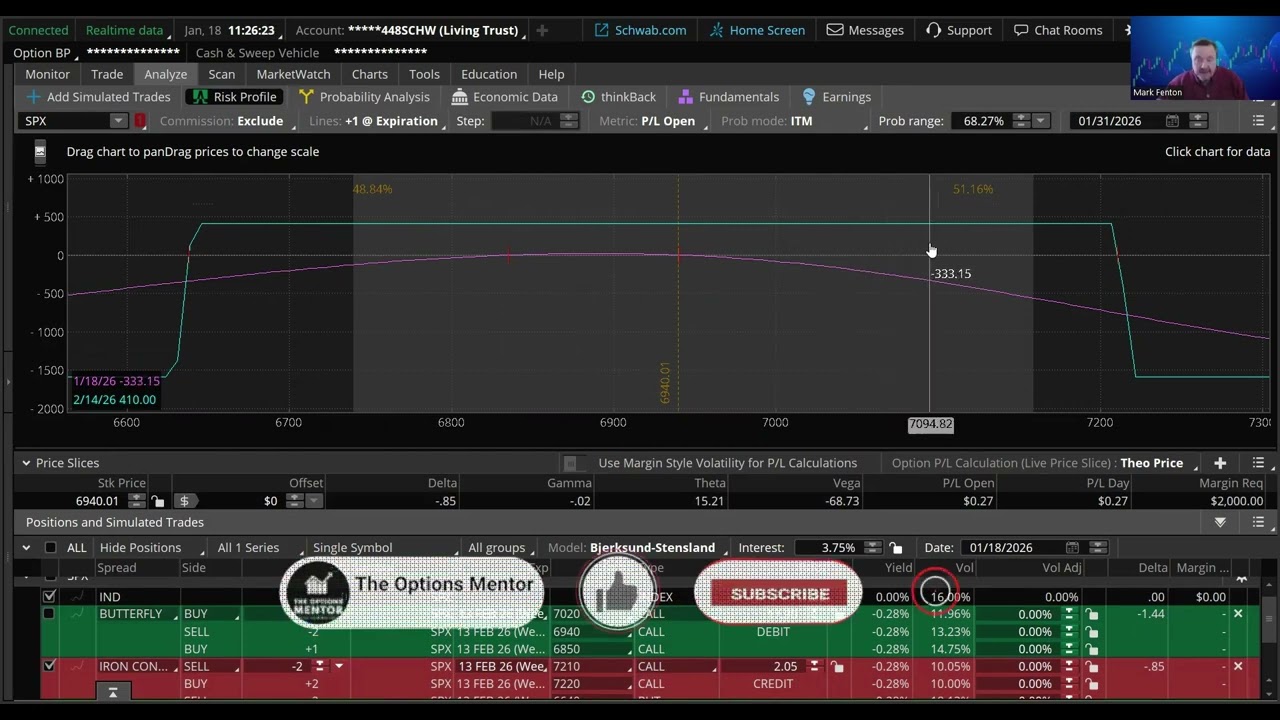The height and width of the screenshot is (720, 1280).
Task: Add a new account tab with plus icon
Action: point(542,30)
